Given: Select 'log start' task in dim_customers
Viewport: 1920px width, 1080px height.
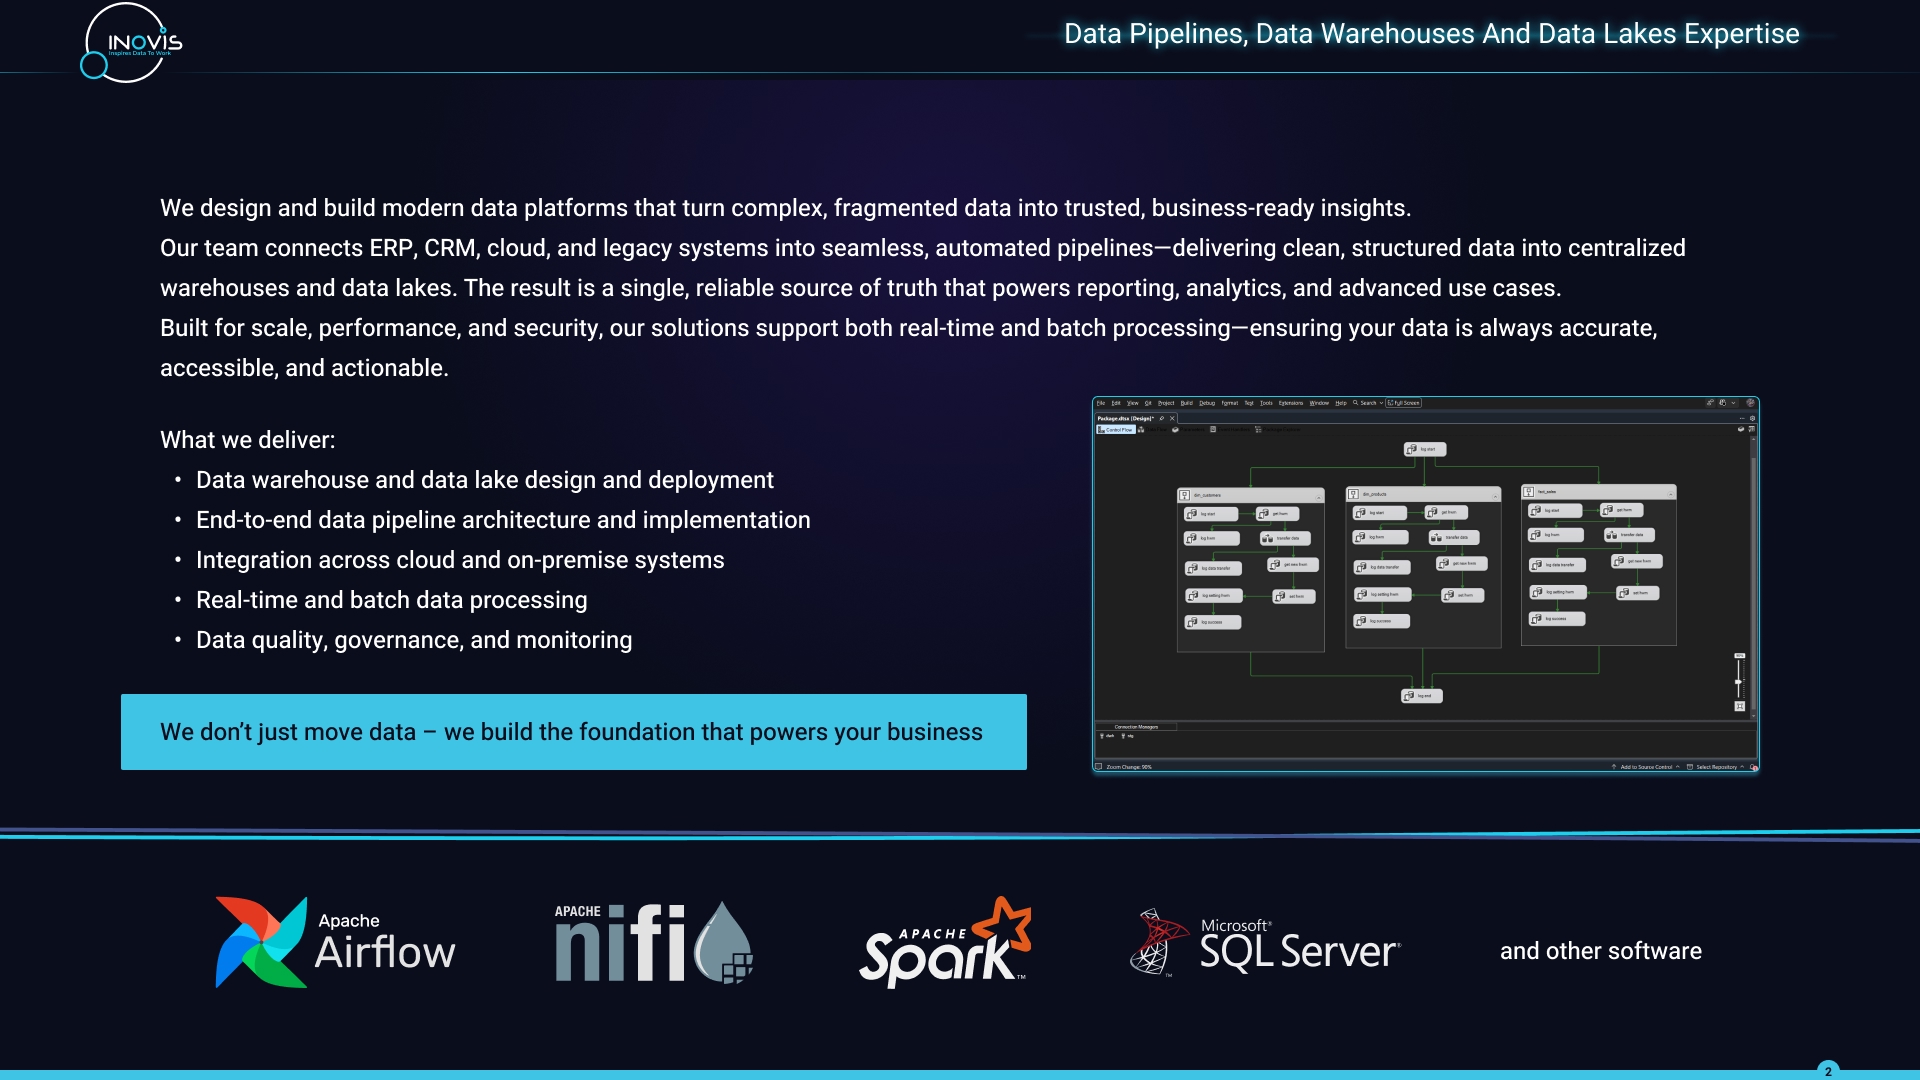Looking at the screenshot, I should [x=1211, y=514].
